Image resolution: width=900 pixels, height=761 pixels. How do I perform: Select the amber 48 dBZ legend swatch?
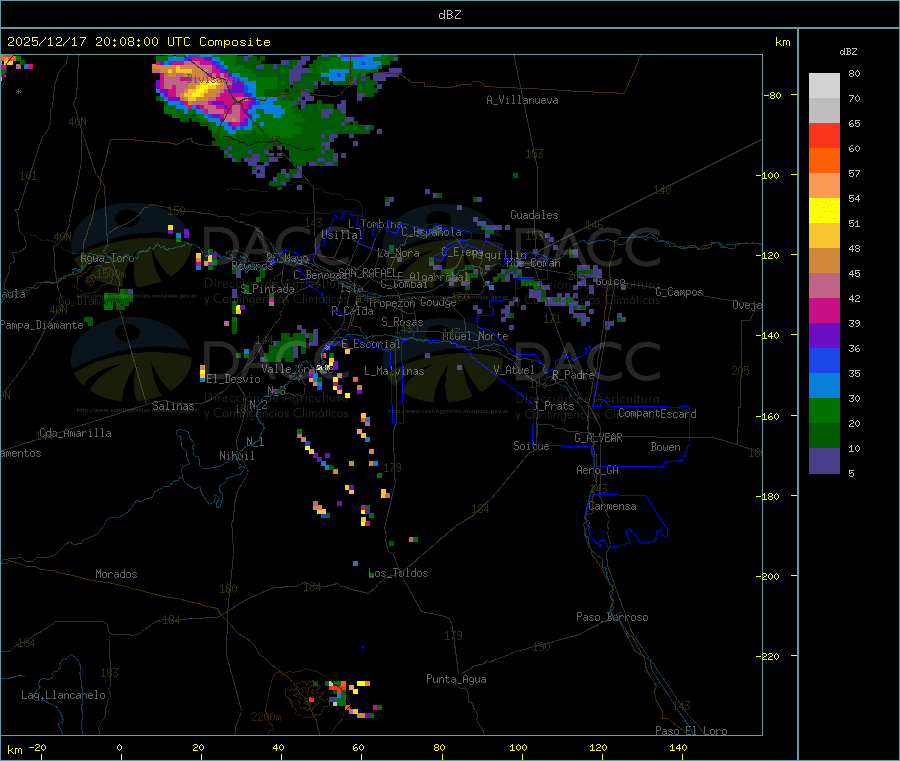[x=824, y=236]
